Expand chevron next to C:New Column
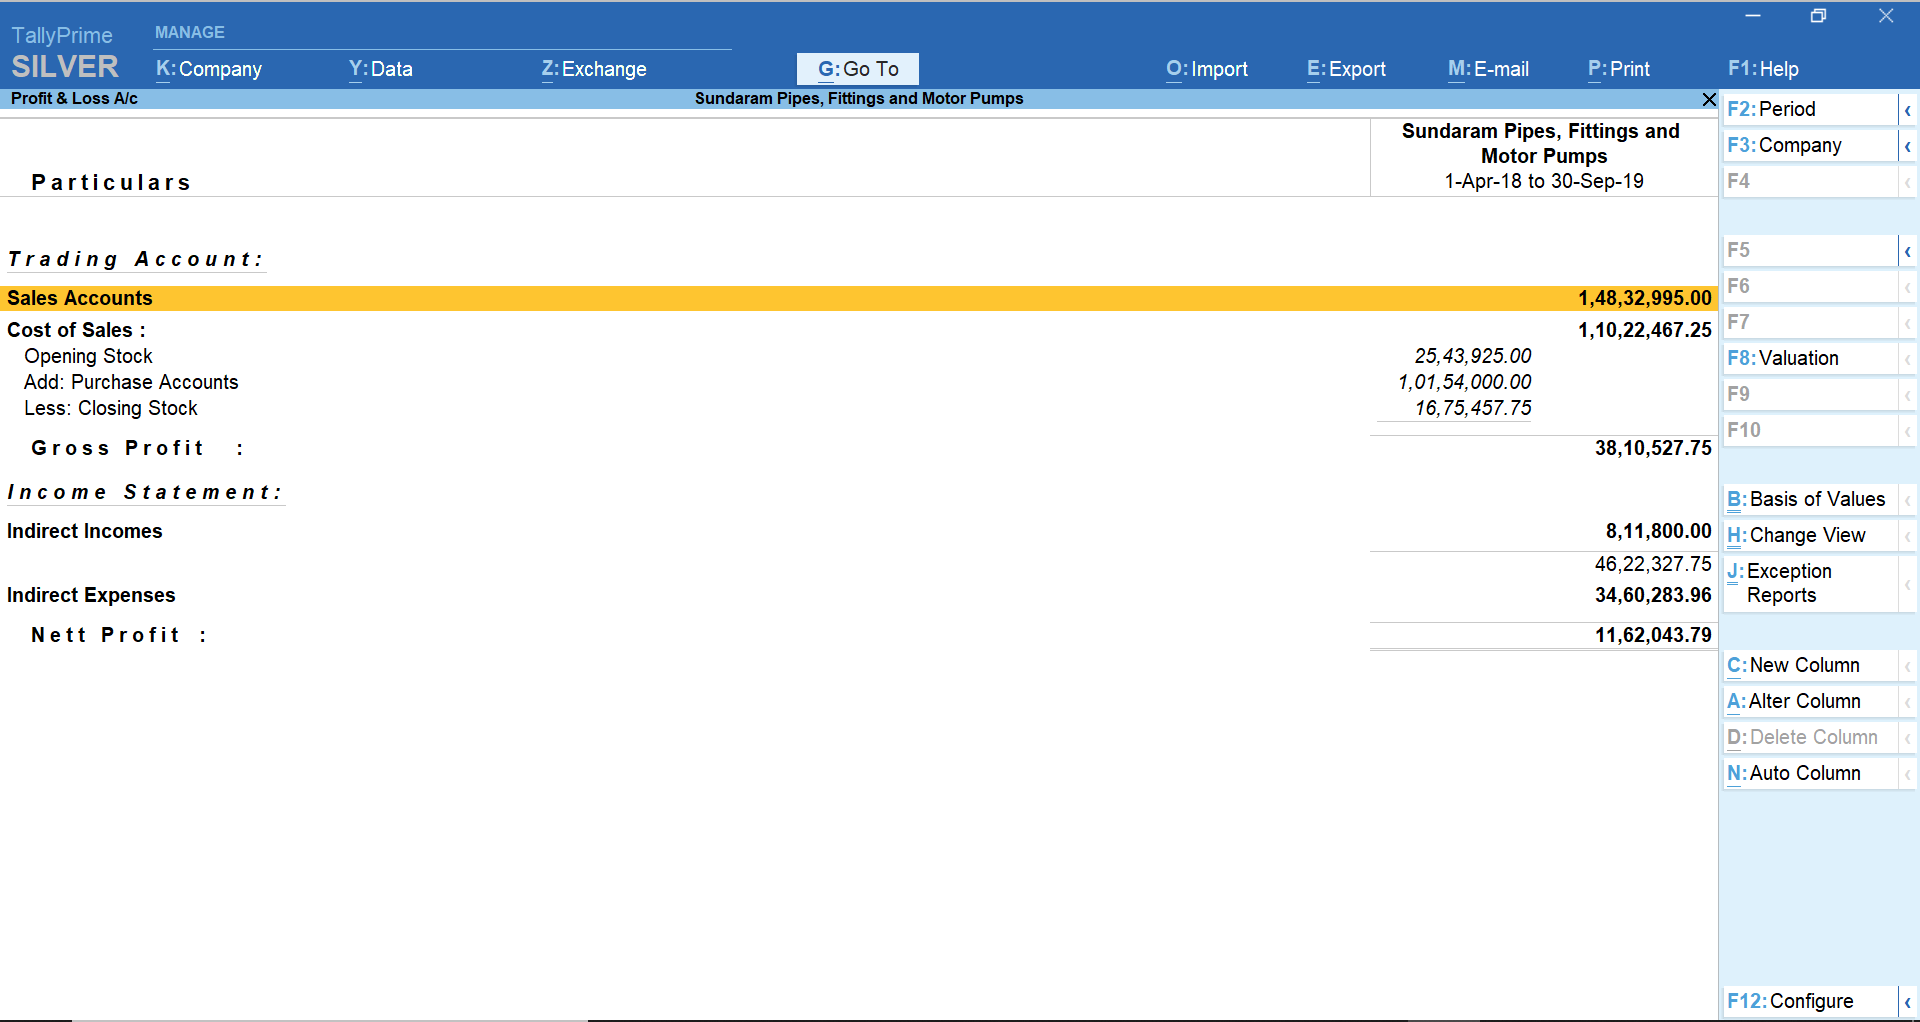The height and width of the screenshot is (1022, 1920). click(x=1908, y=666)
